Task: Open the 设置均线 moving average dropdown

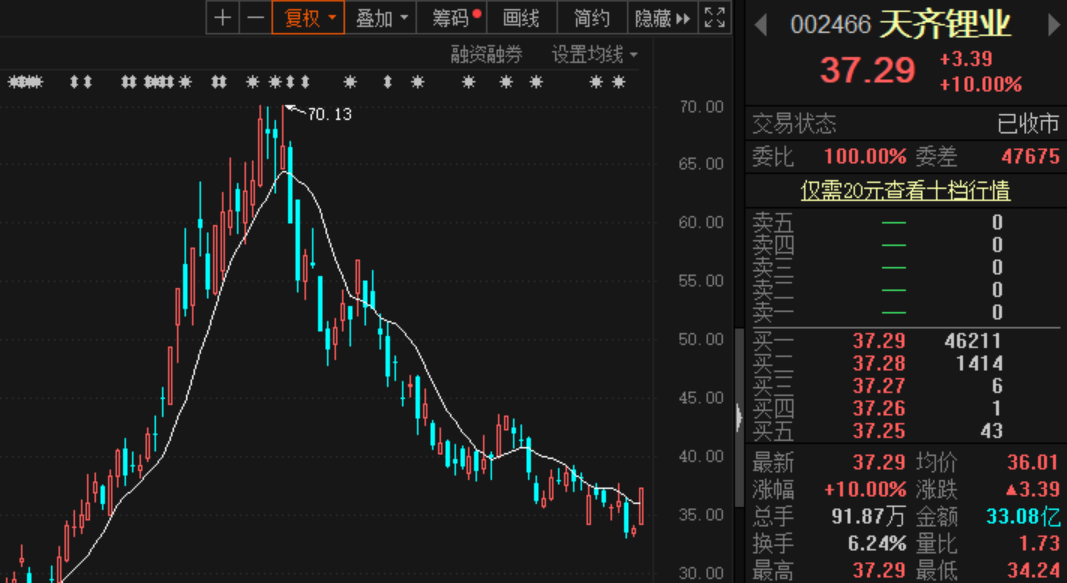Action: coord(595,54)
